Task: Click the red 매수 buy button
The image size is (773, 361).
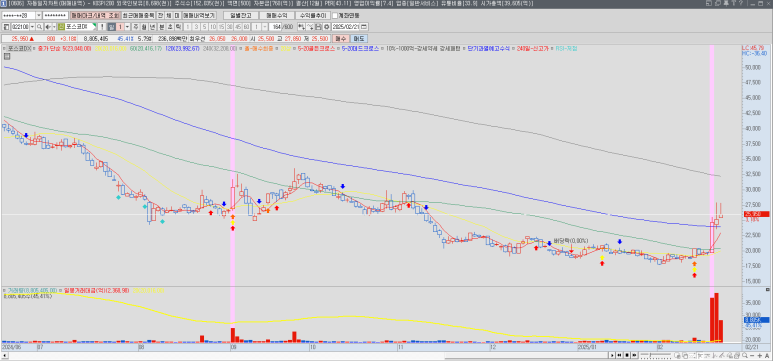Action: [341, 38]
